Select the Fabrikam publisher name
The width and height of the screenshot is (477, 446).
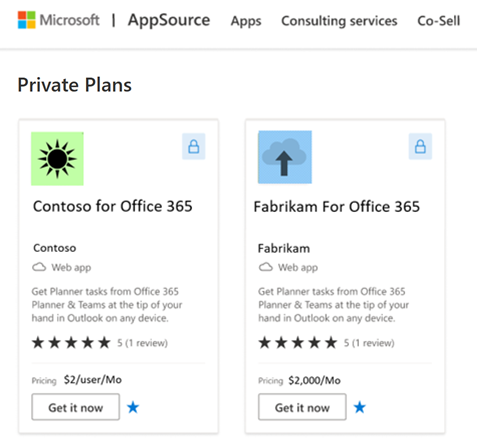(x=284, y=248)
